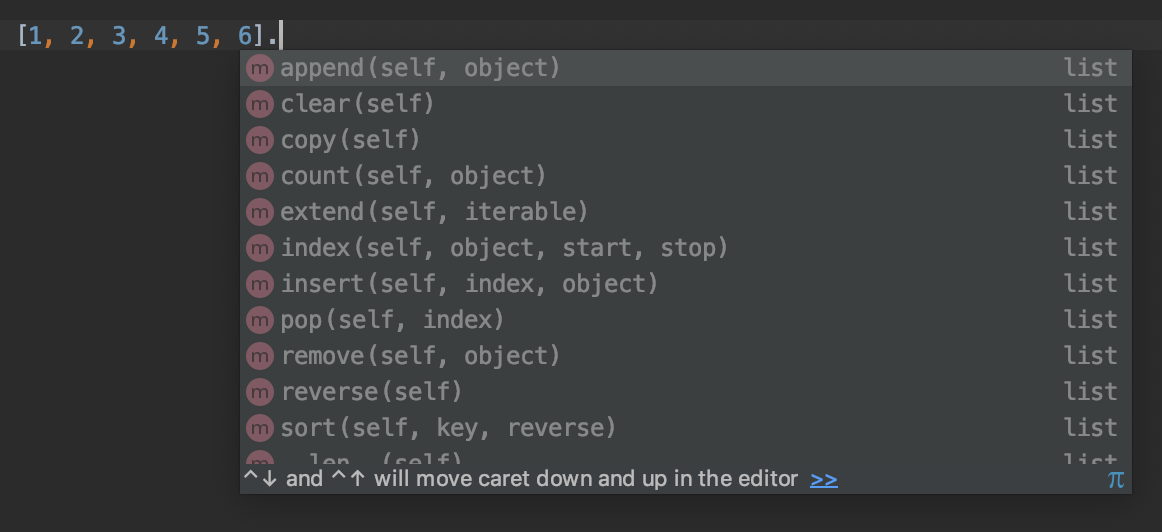Click the method icon beside copy

(260, 140)
